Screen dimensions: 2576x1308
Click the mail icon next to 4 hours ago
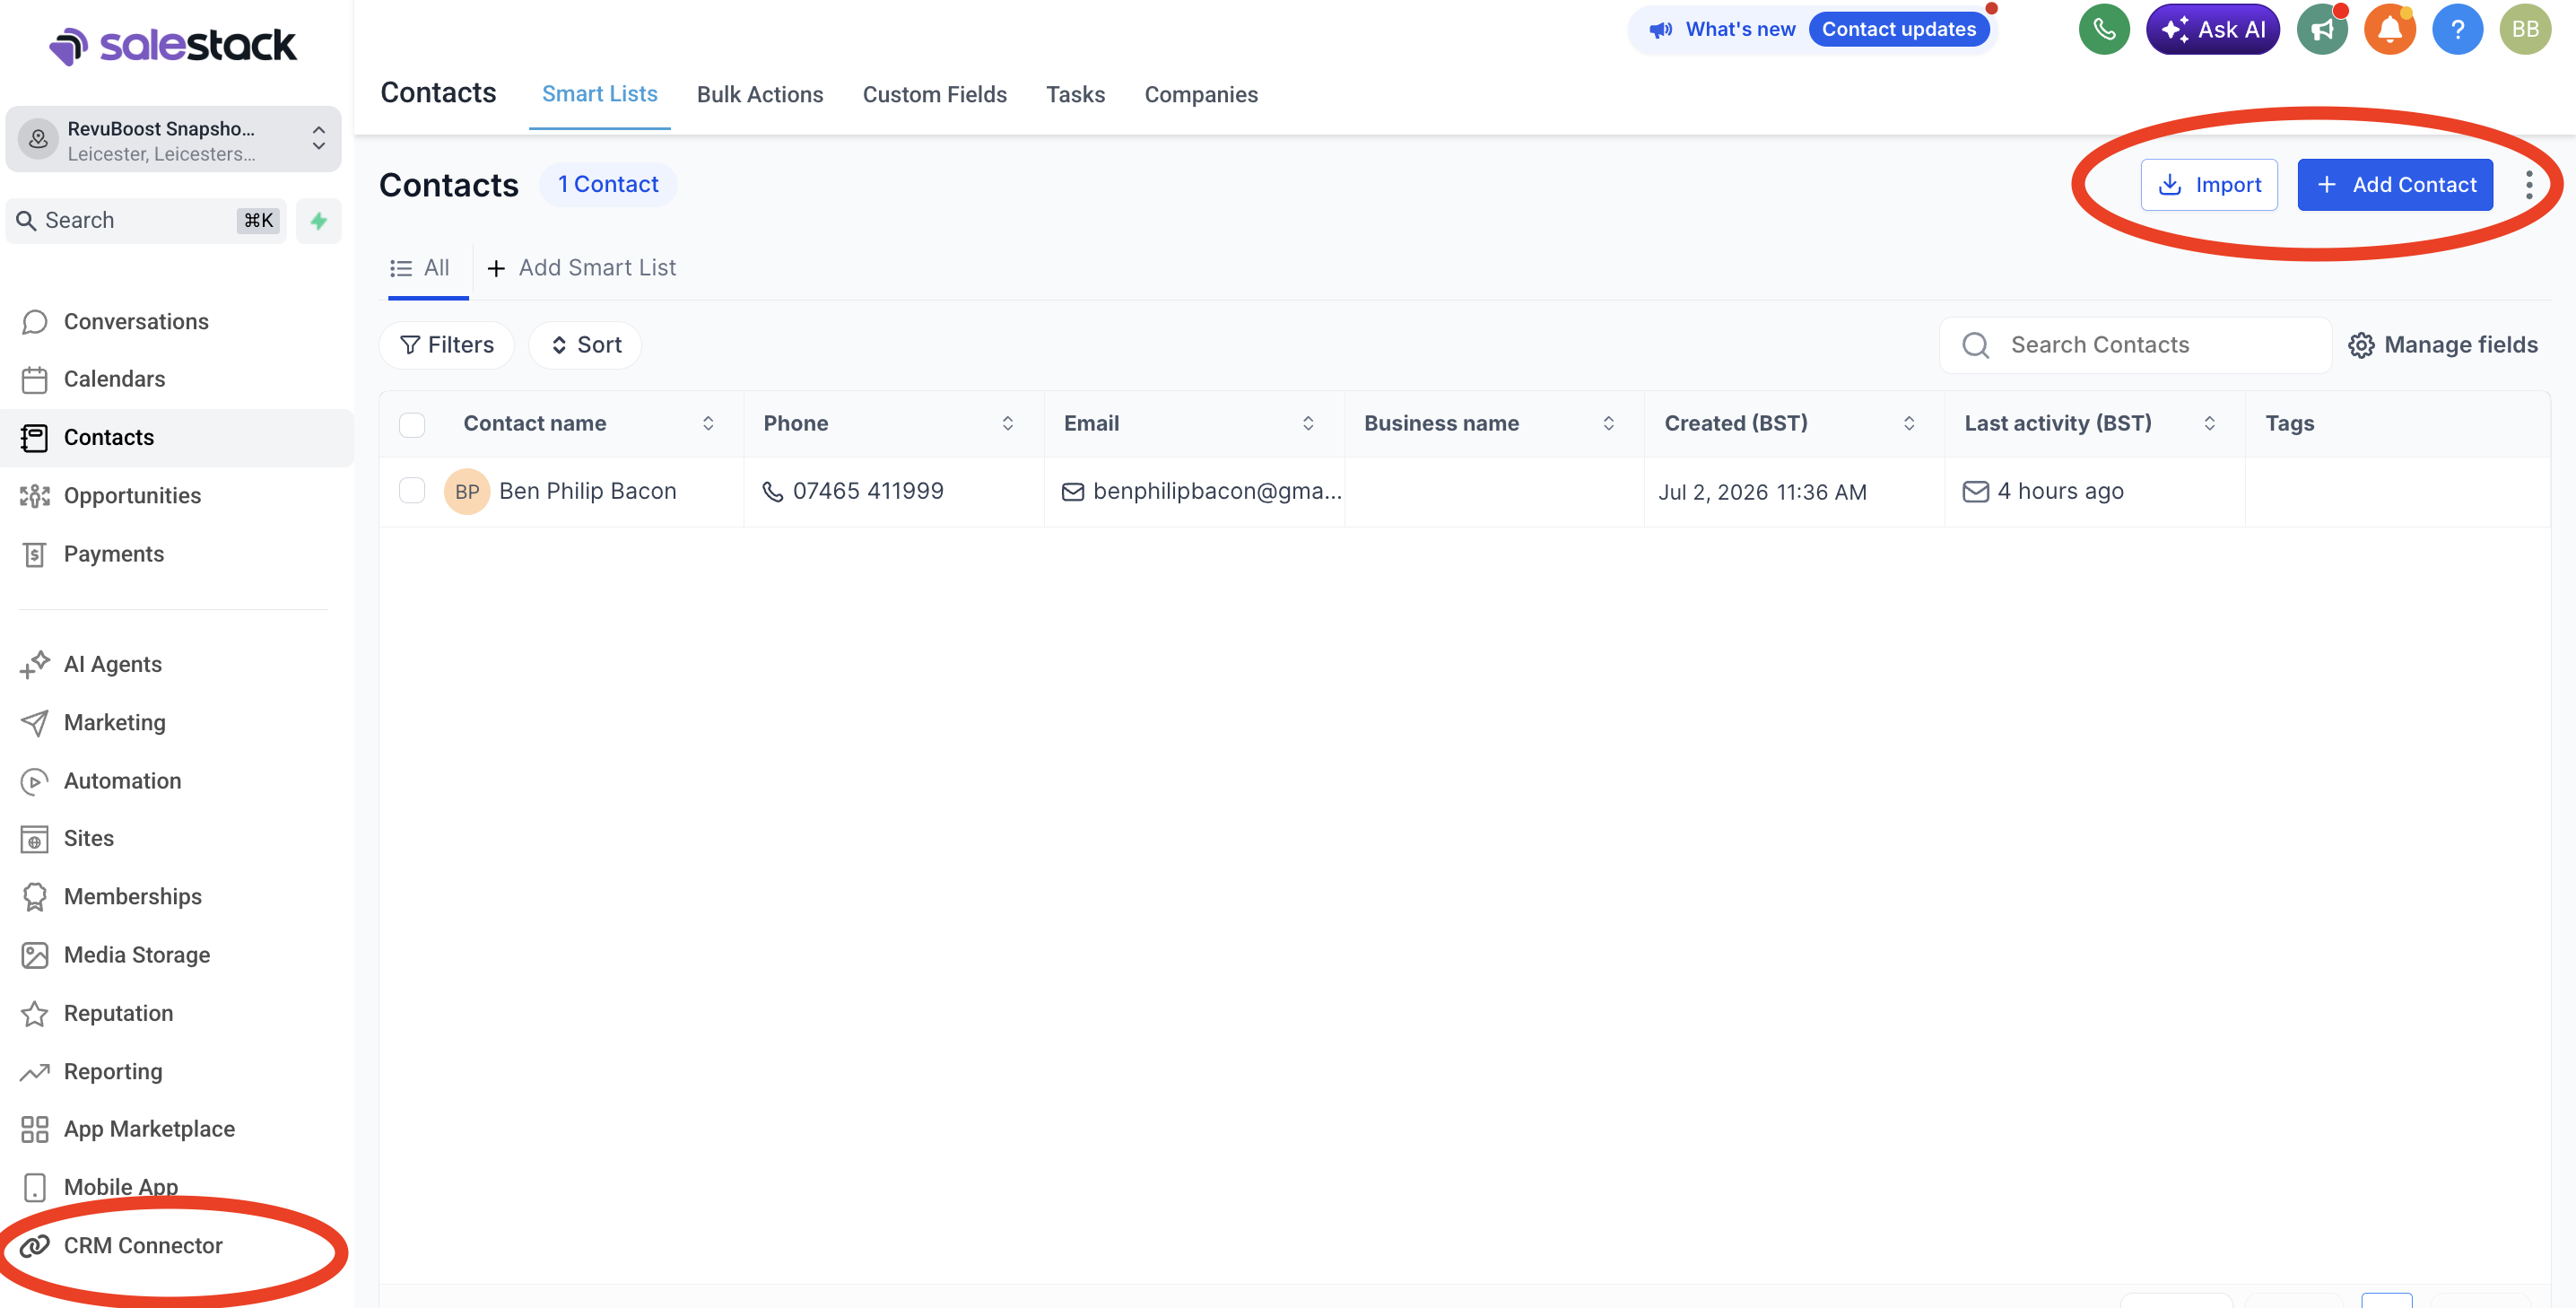pos(1976,492)
